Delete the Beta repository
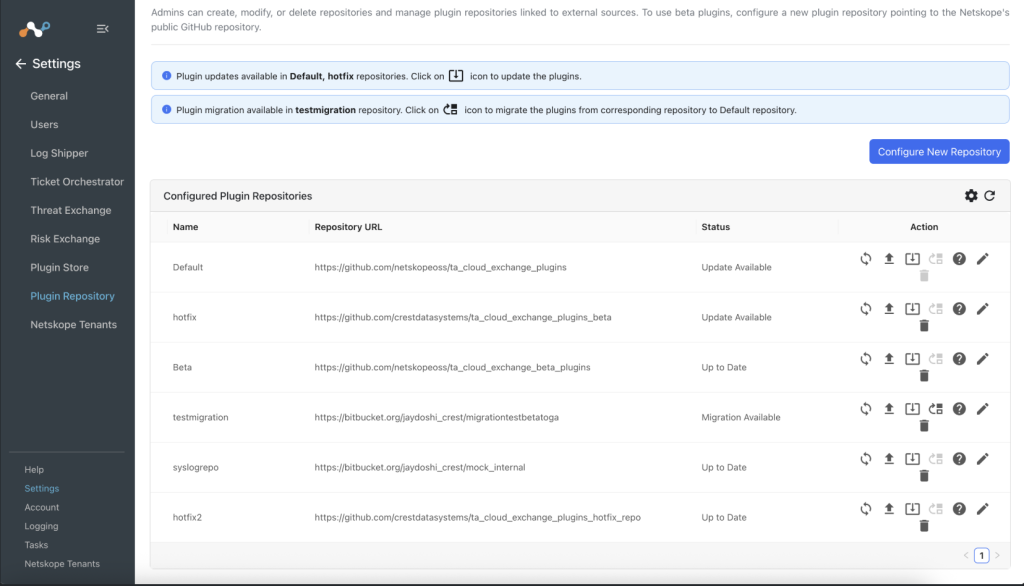1024x586 pixels. coord(923,376)
